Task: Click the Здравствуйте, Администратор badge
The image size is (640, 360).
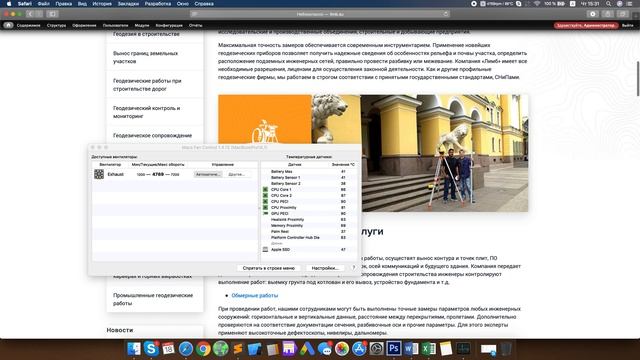Action: pyautogui.click(x=586, y=25)
